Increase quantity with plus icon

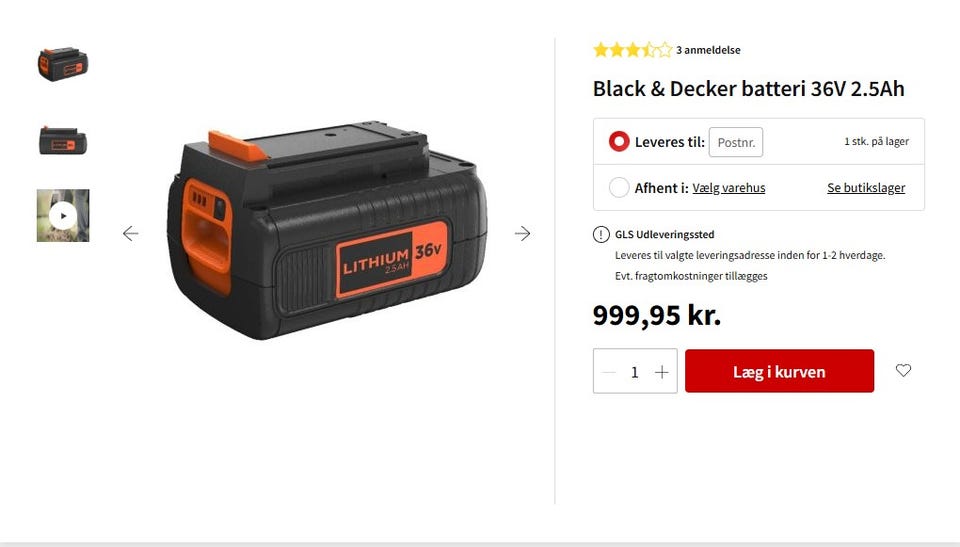tap(662, 372)
